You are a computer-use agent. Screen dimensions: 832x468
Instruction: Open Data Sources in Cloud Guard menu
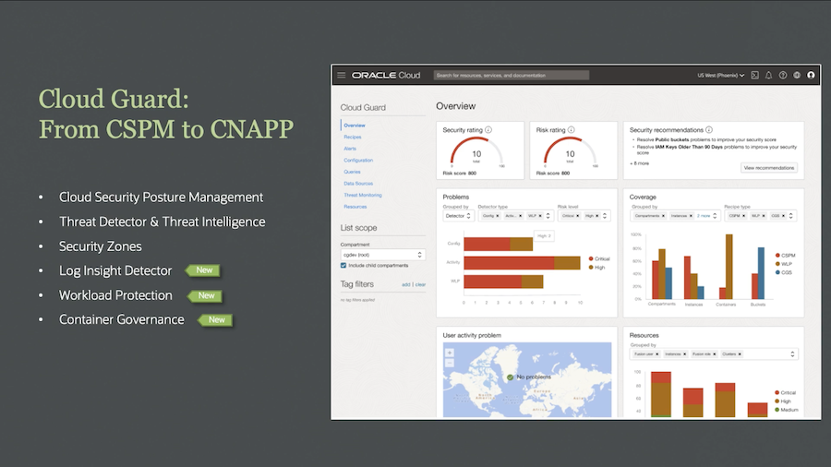click(358, 184)
